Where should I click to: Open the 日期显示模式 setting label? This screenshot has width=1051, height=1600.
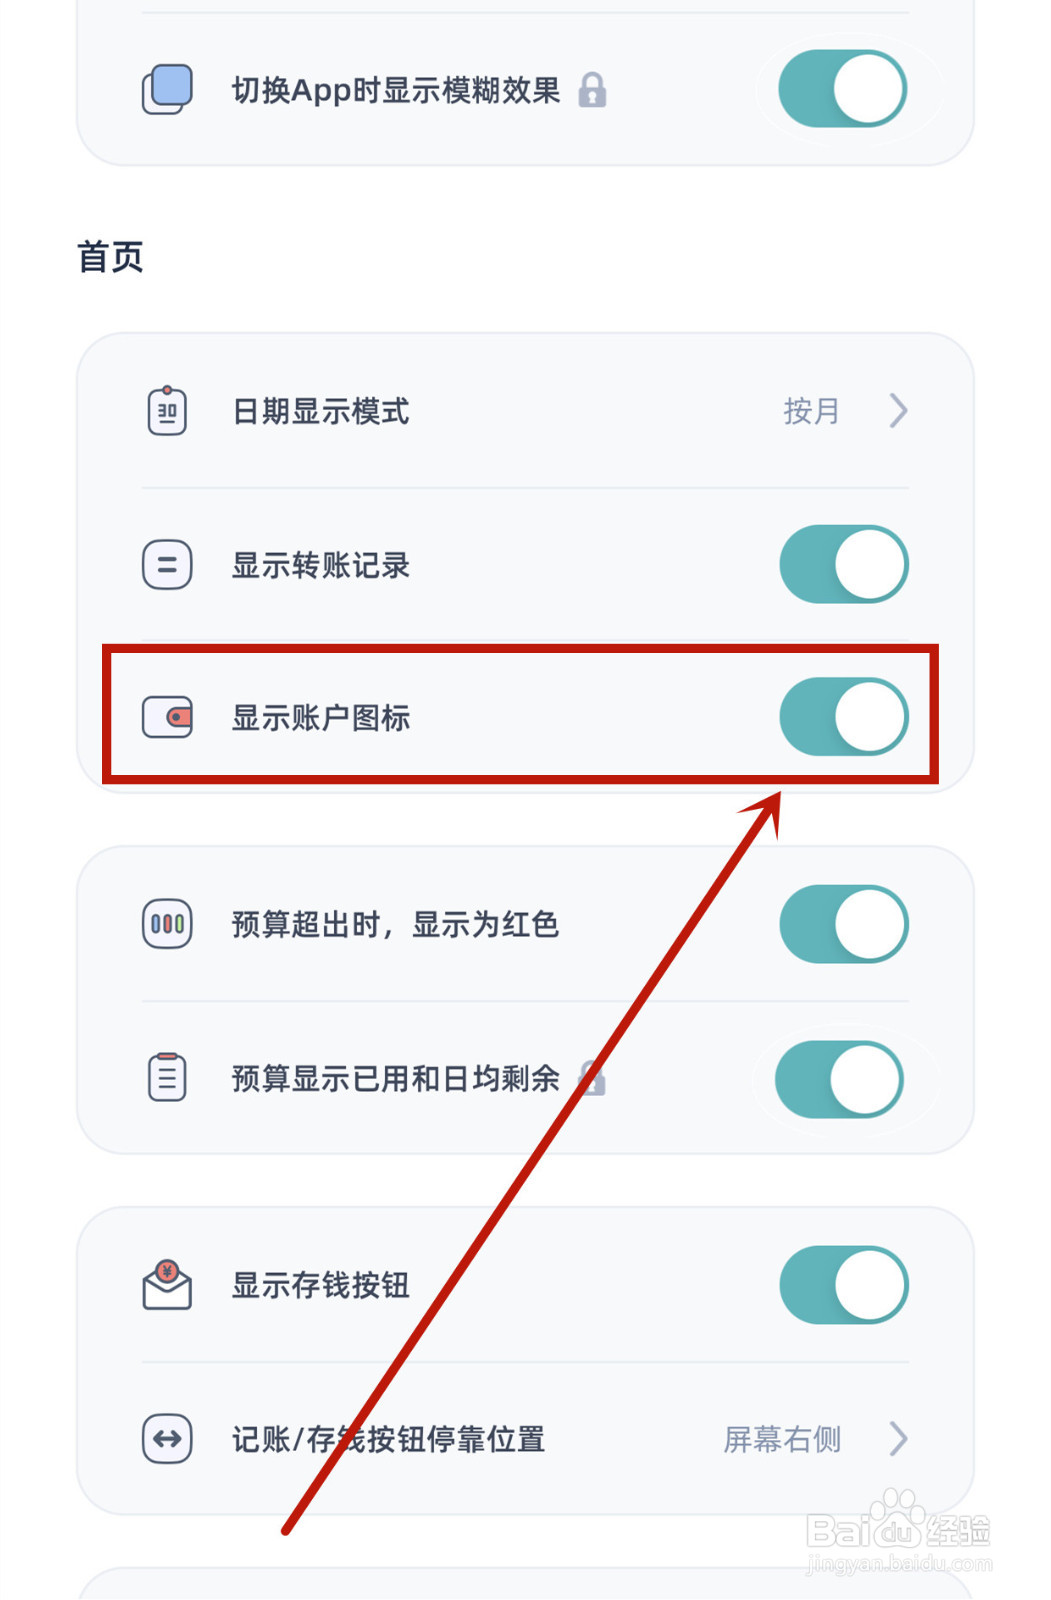[x=321, y=411]
